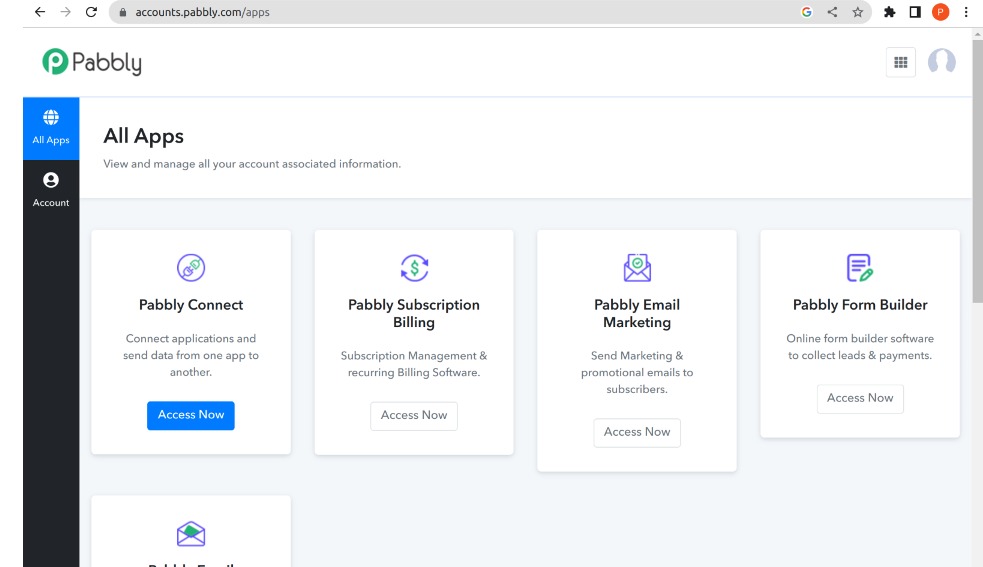Open the browser extensions puzzle icon

pyautogui.click(x=889, y=12)
